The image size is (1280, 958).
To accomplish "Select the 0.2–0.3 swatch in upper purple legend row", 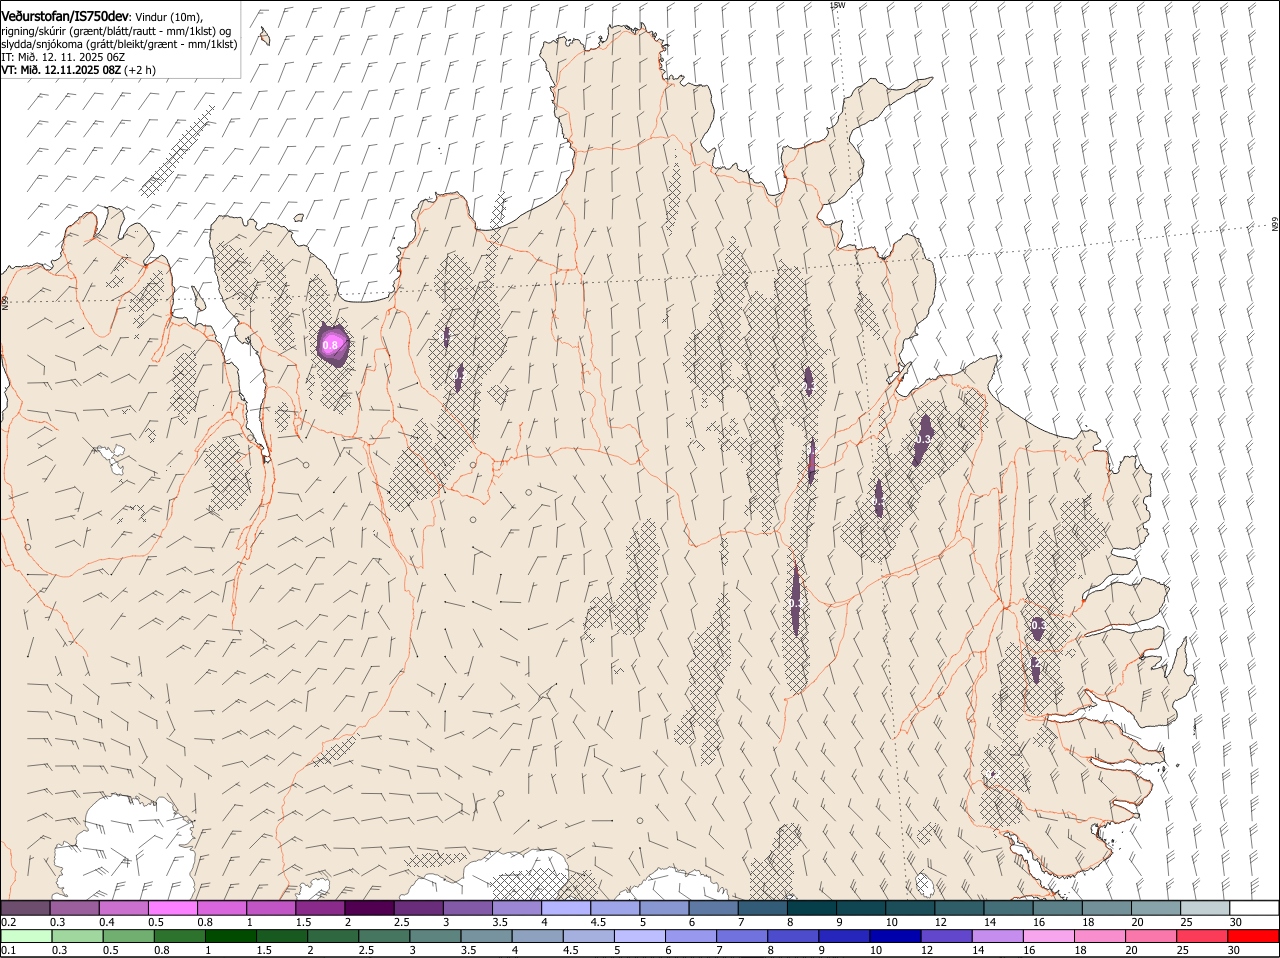I will pyautogui.click(x=25, y=907).
